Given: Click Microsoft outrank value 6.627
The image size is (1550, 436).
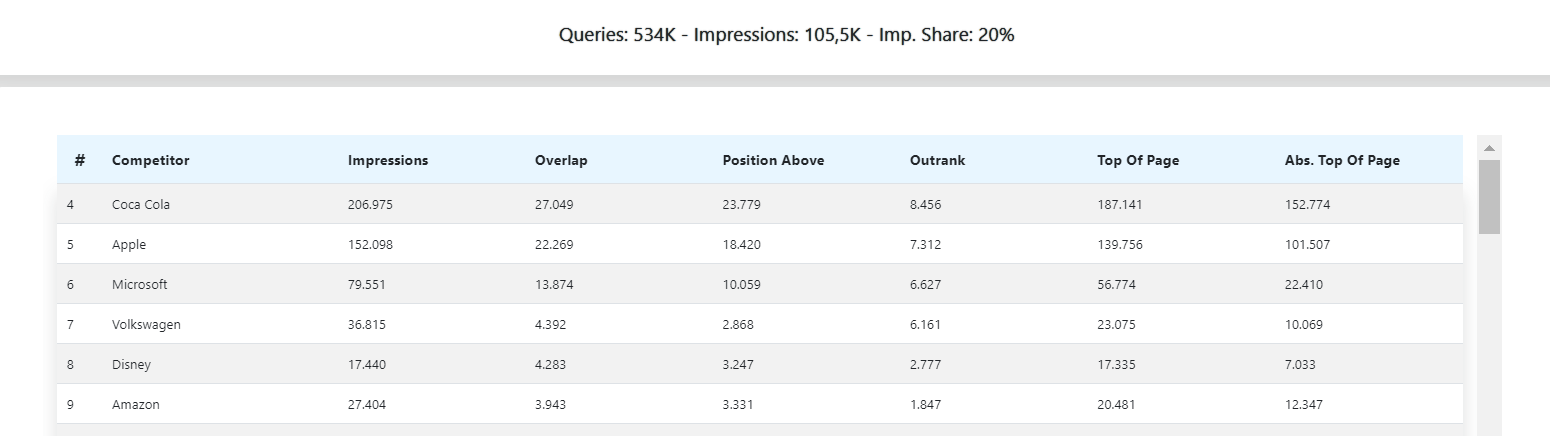Looking at the screenshot, I should point(926,284).
